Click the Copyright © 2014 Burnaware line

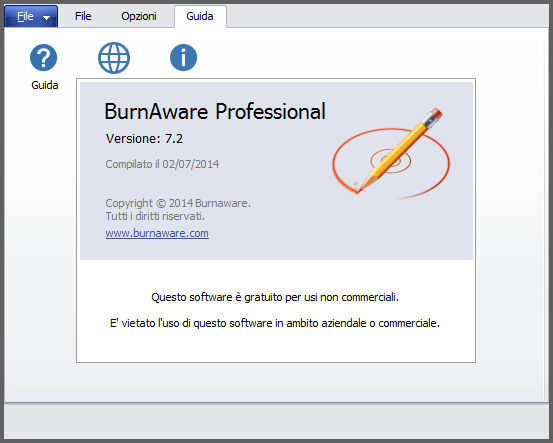(x=178, y=203)
